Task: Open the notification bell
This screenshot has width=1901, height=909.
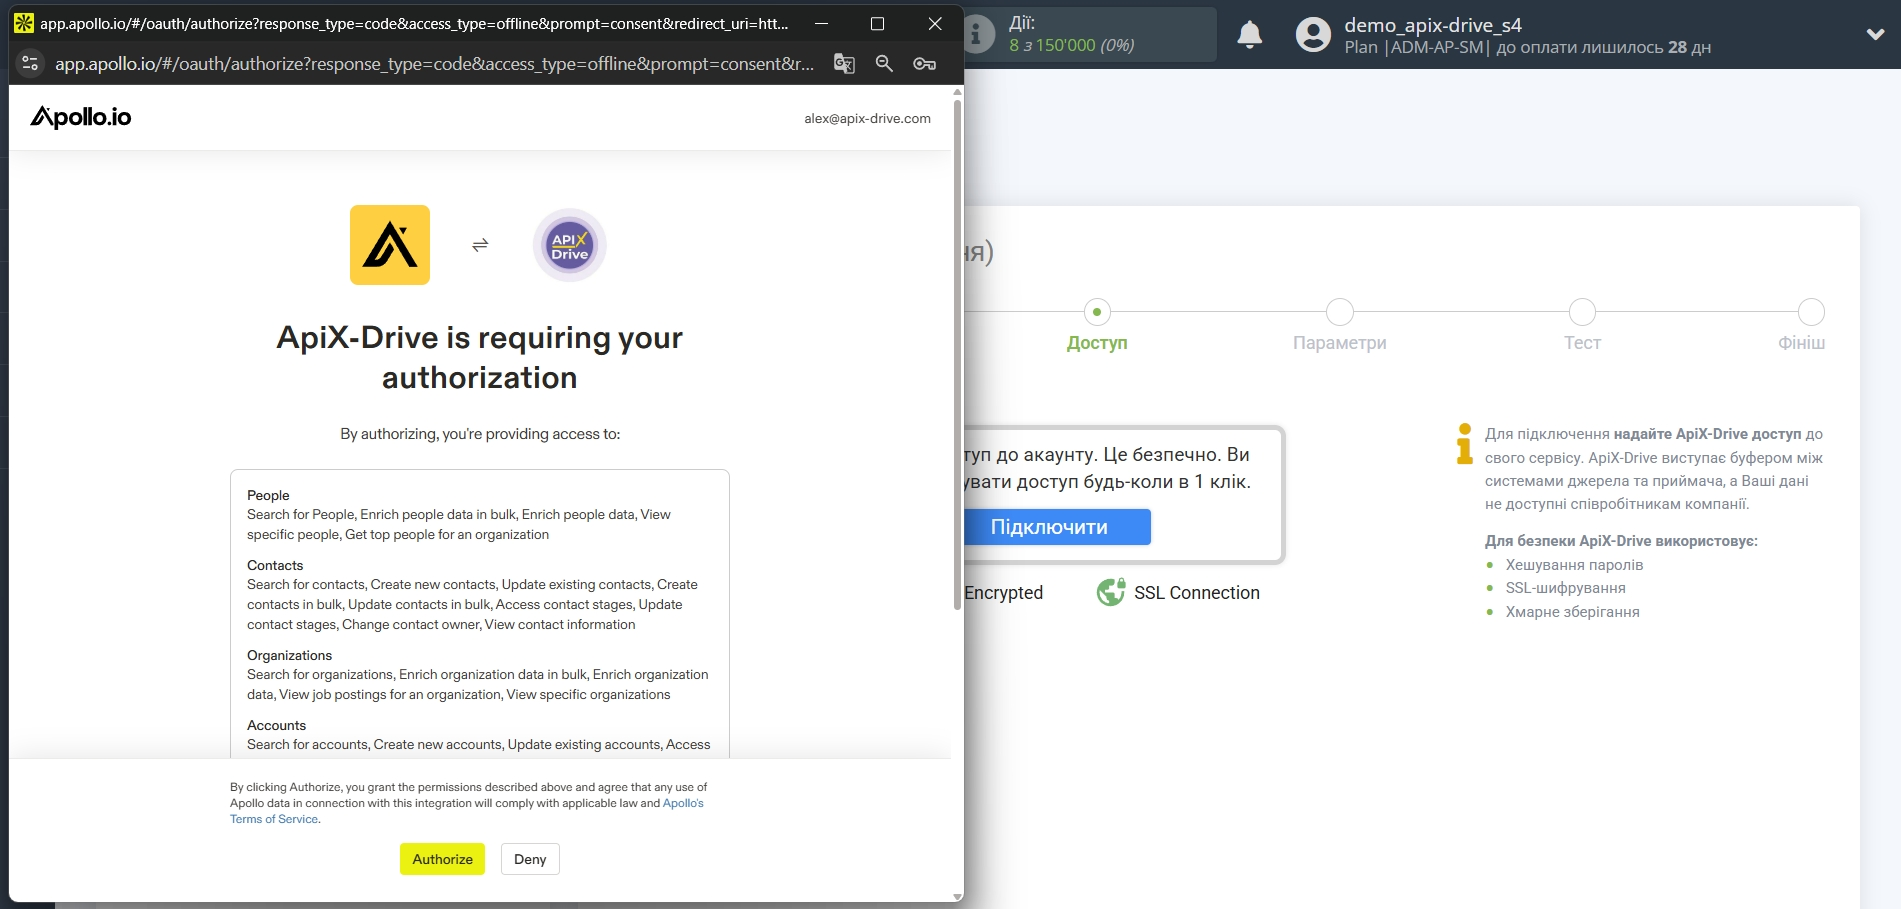Action: click(x=1249, y=34)
